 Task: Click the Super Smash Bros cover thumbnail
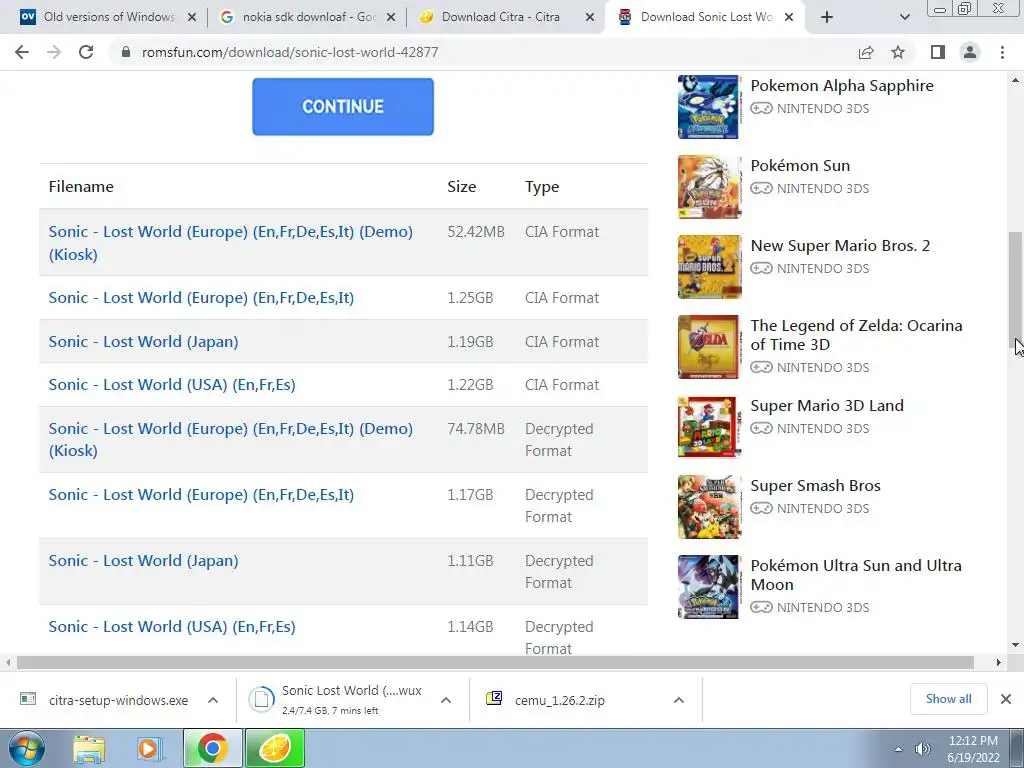tap(709, 507)
